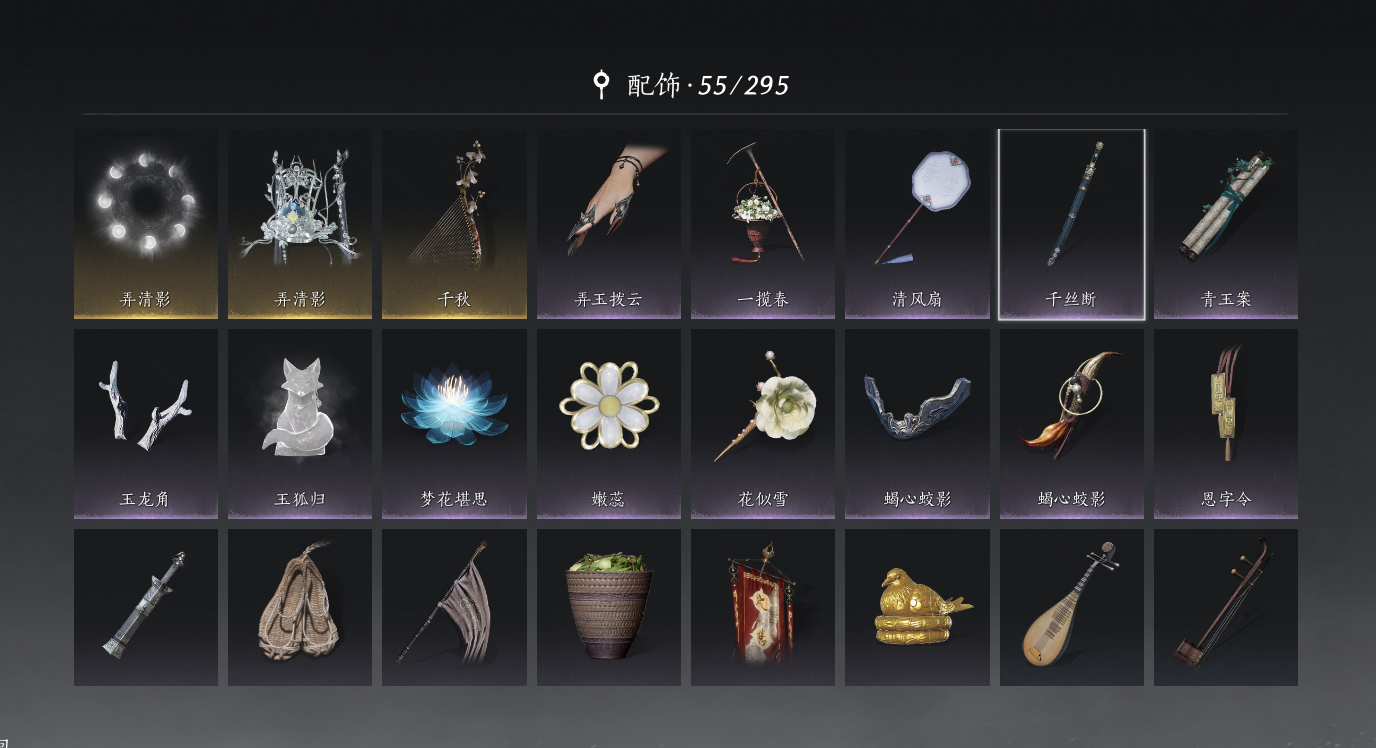The height and width of the screenshot is (748, 1376).
Task: Choose the erhu fiddle accessory
Action: coord(1226,607)
